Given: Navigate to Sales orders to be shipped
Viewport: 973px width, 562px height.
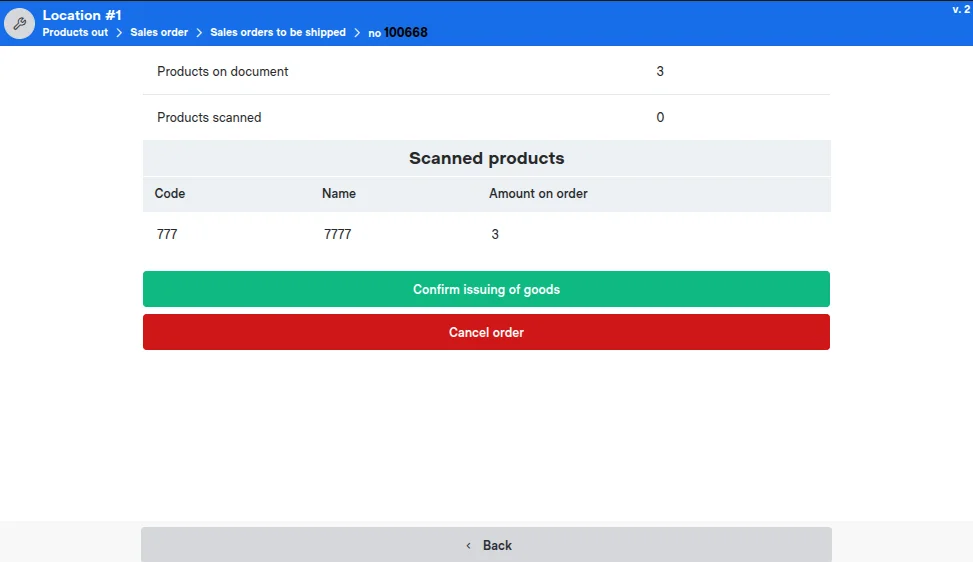Looking at the screenshot, I should pos(278,32).
